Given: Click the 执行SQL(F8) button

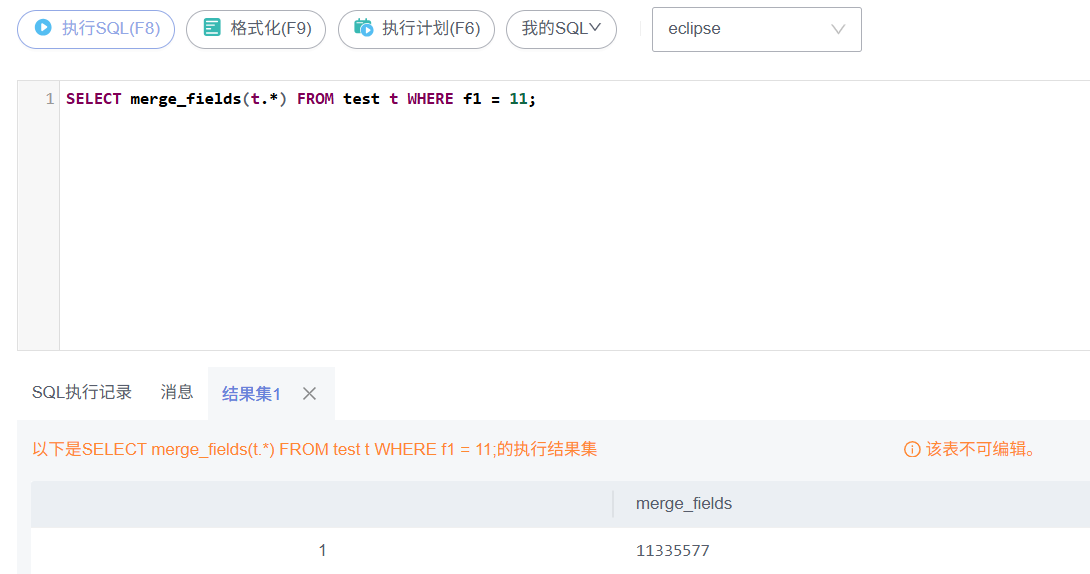Looking at the screenshot, I should coord(96,29).
